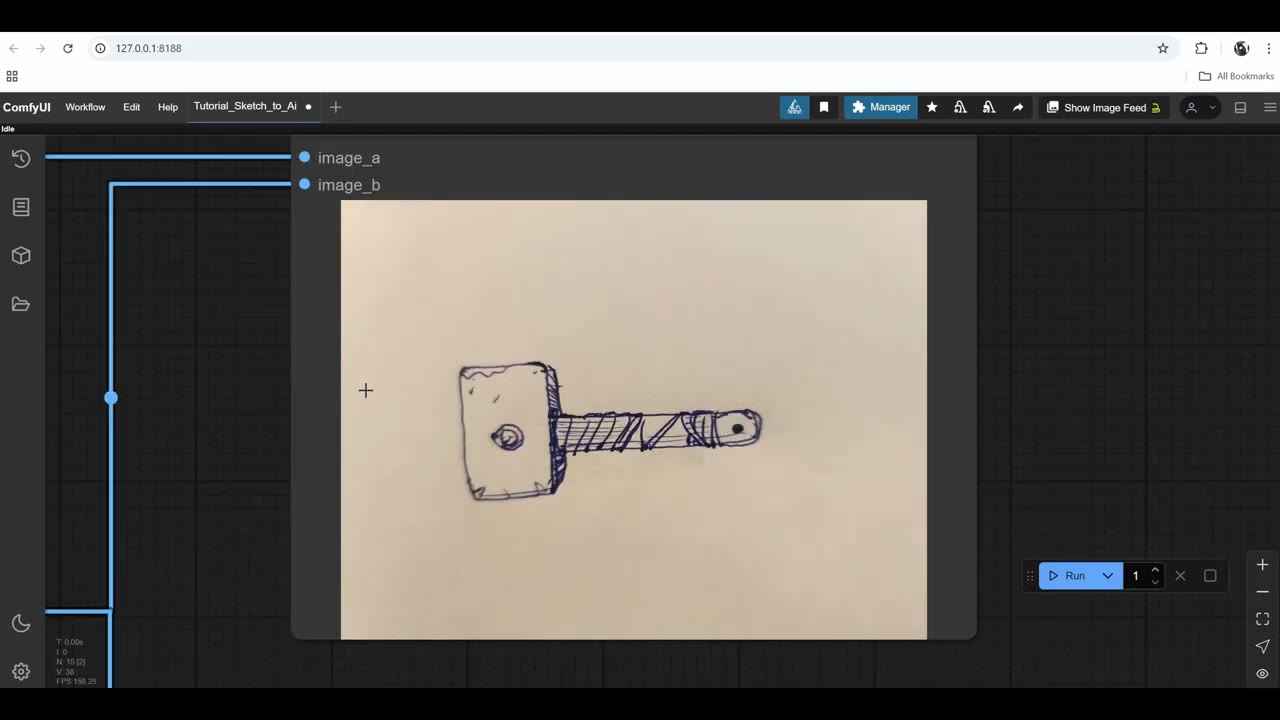The width and height of the screenshot is (1280, 720).
Task: Open the Help menu
Action: pos(168,107)
